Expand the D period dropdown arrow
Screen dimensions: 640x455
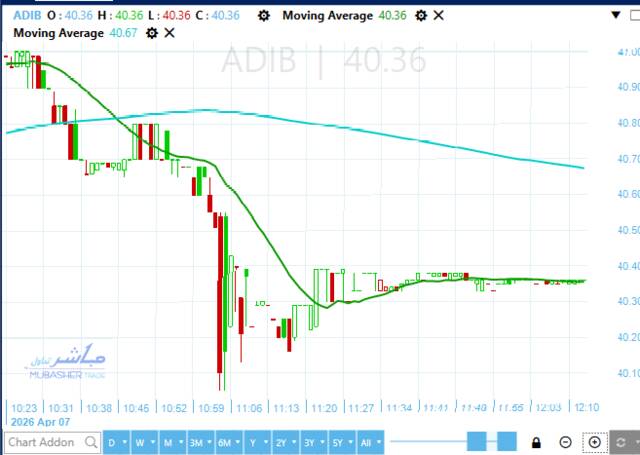[x=124, y=442]
